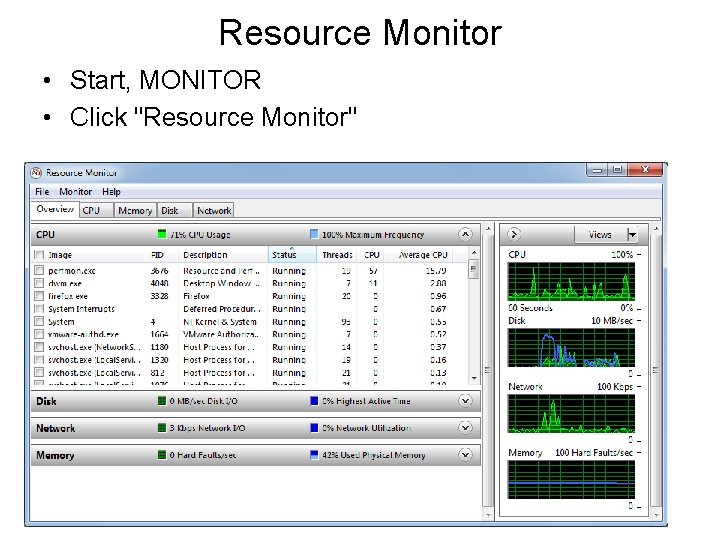Screen dimensions: 720x540
Task: Minimize the Resource Monitor window
Action: tap(596, 170)
